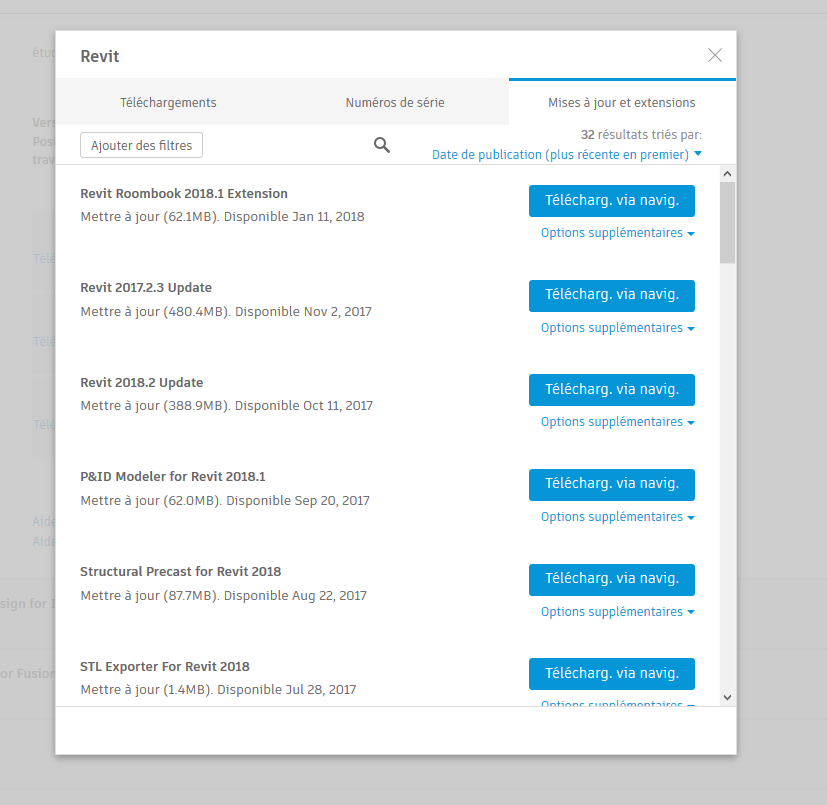The image size is (827, 805).
Task: Expand Options supplémentaires for Revit Roombook 2018.1
Action: [x=617, y=233]
